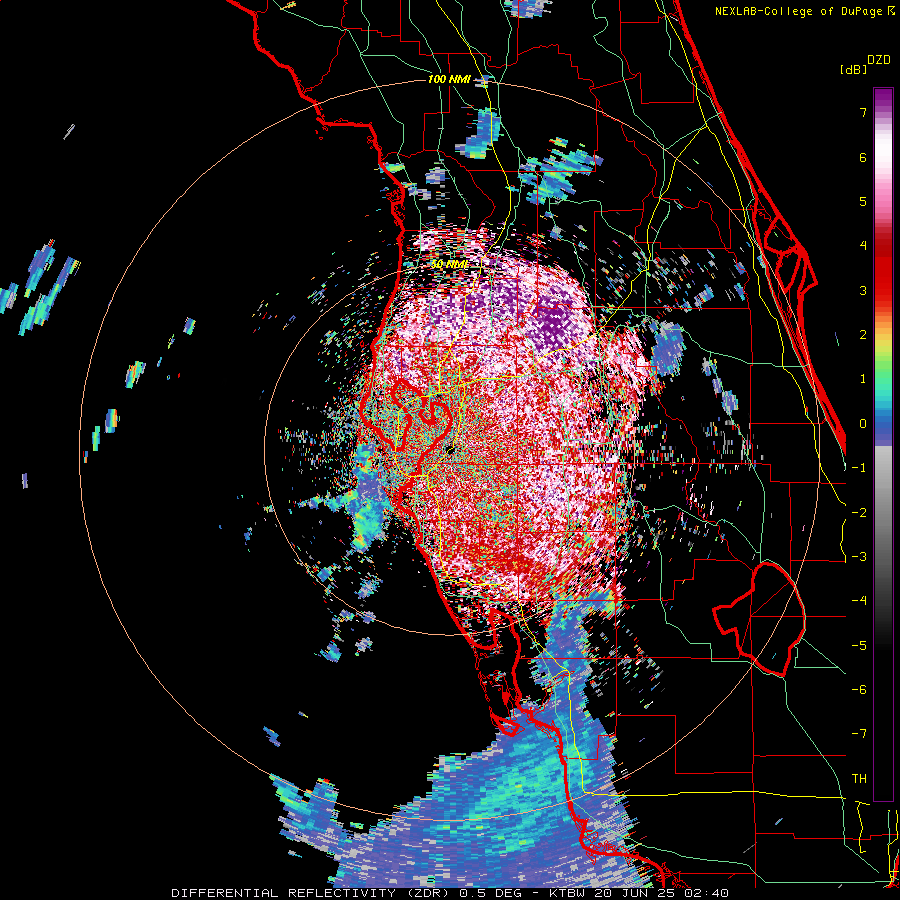Select the 4 value on the color scale
Screen dimensions: 900x900
click(x=863, y=246)
